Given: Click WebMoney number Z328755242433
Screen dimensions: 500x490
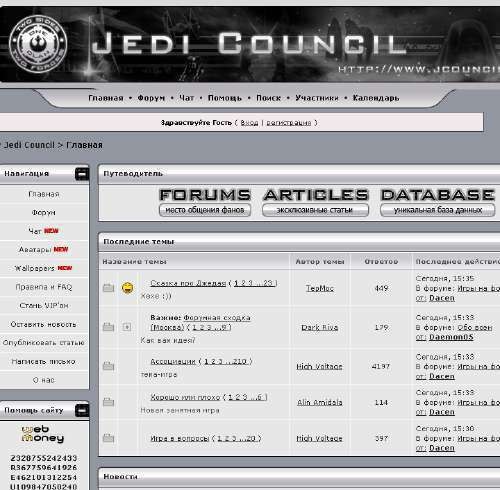Looking at the screenshot, I should click(44, 458).
